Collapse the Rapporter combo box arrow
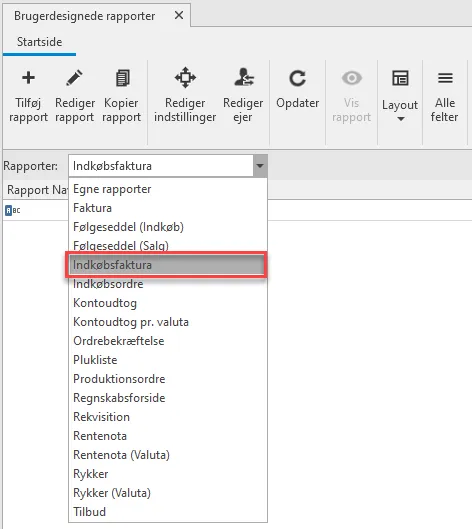This screenshot has height=529, width=472. (x=260, y=166)
